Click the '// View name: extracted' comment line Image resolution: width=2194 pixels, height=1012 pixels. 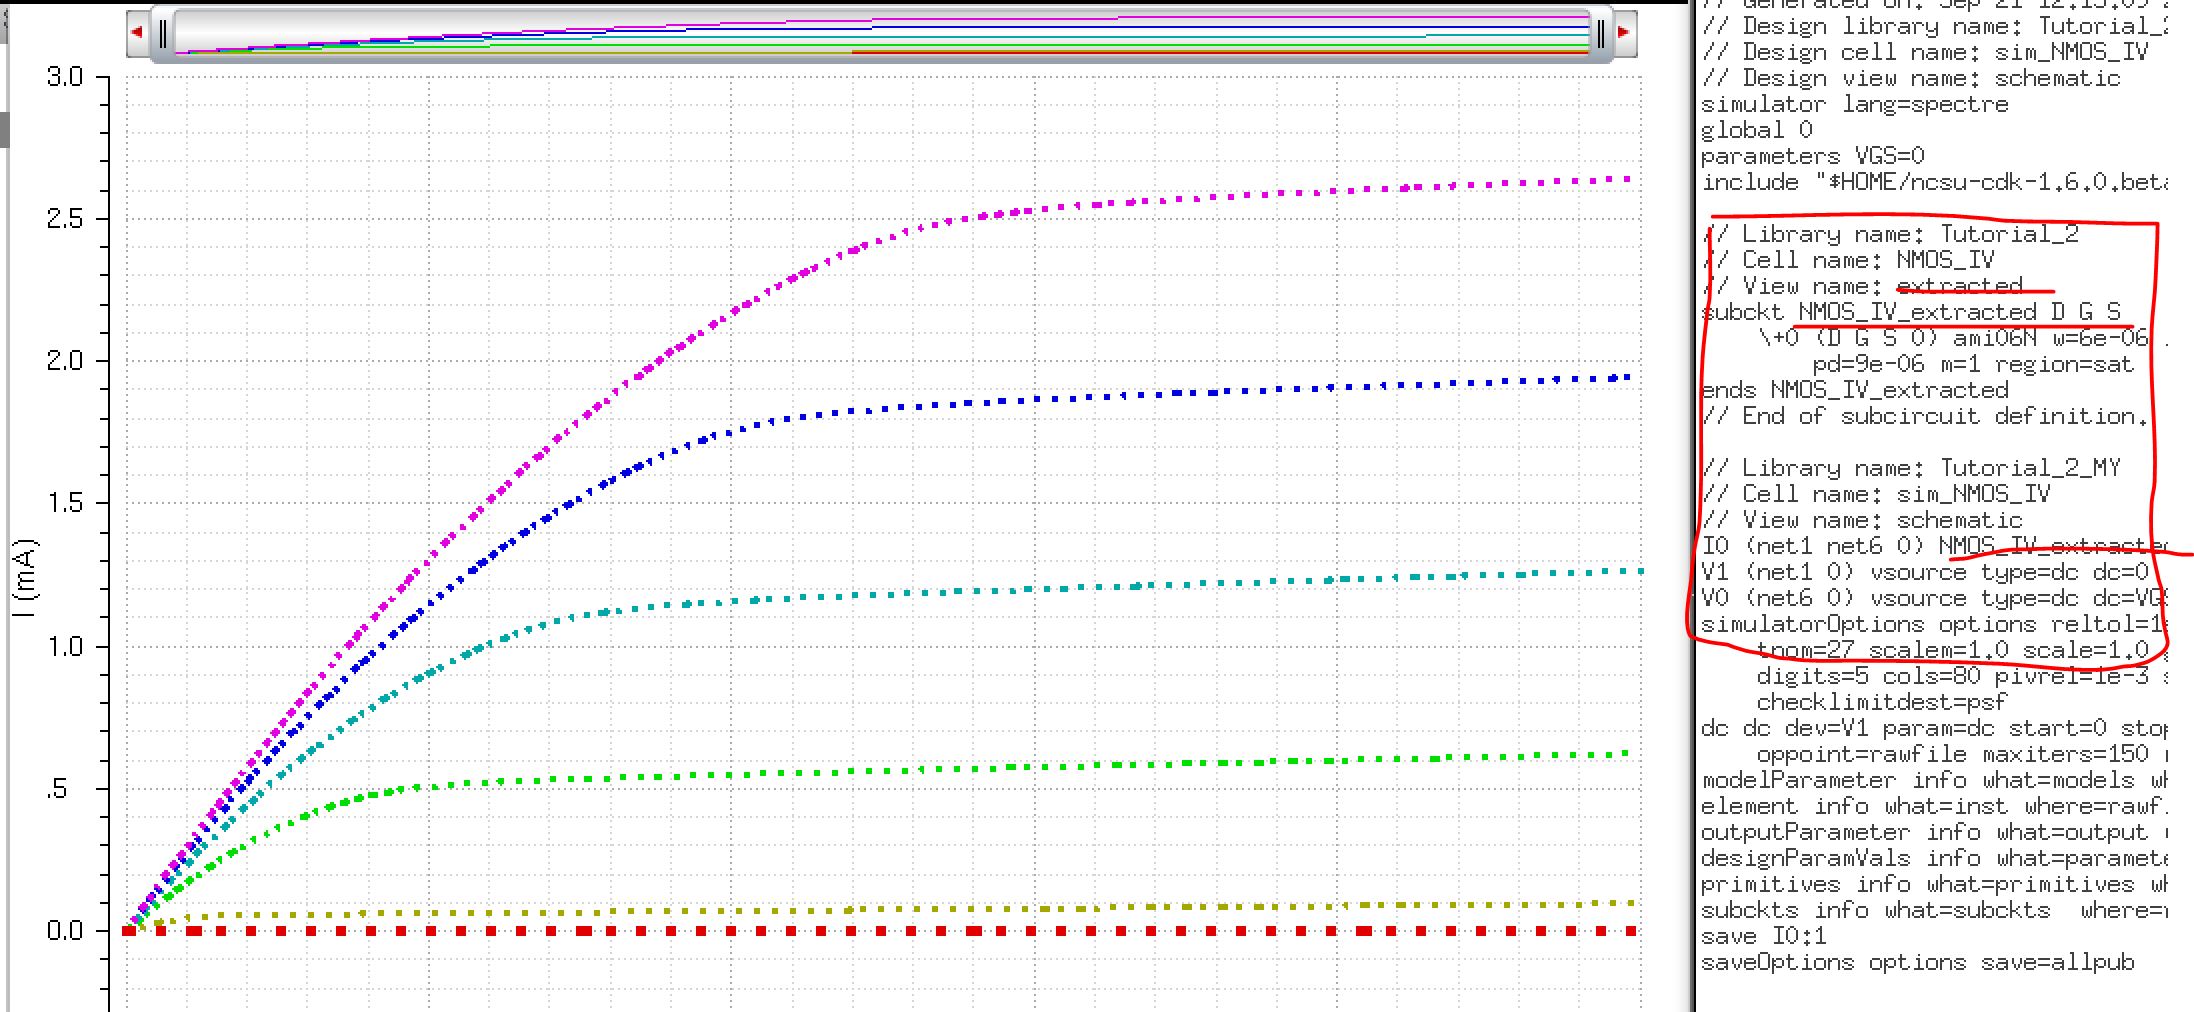click(1862, 287)
